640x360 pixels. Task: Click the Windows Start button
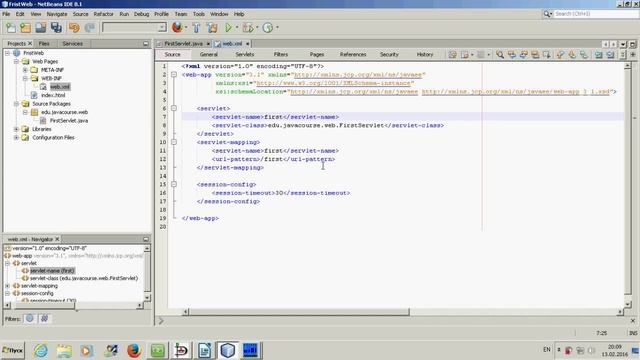point(13,350)
